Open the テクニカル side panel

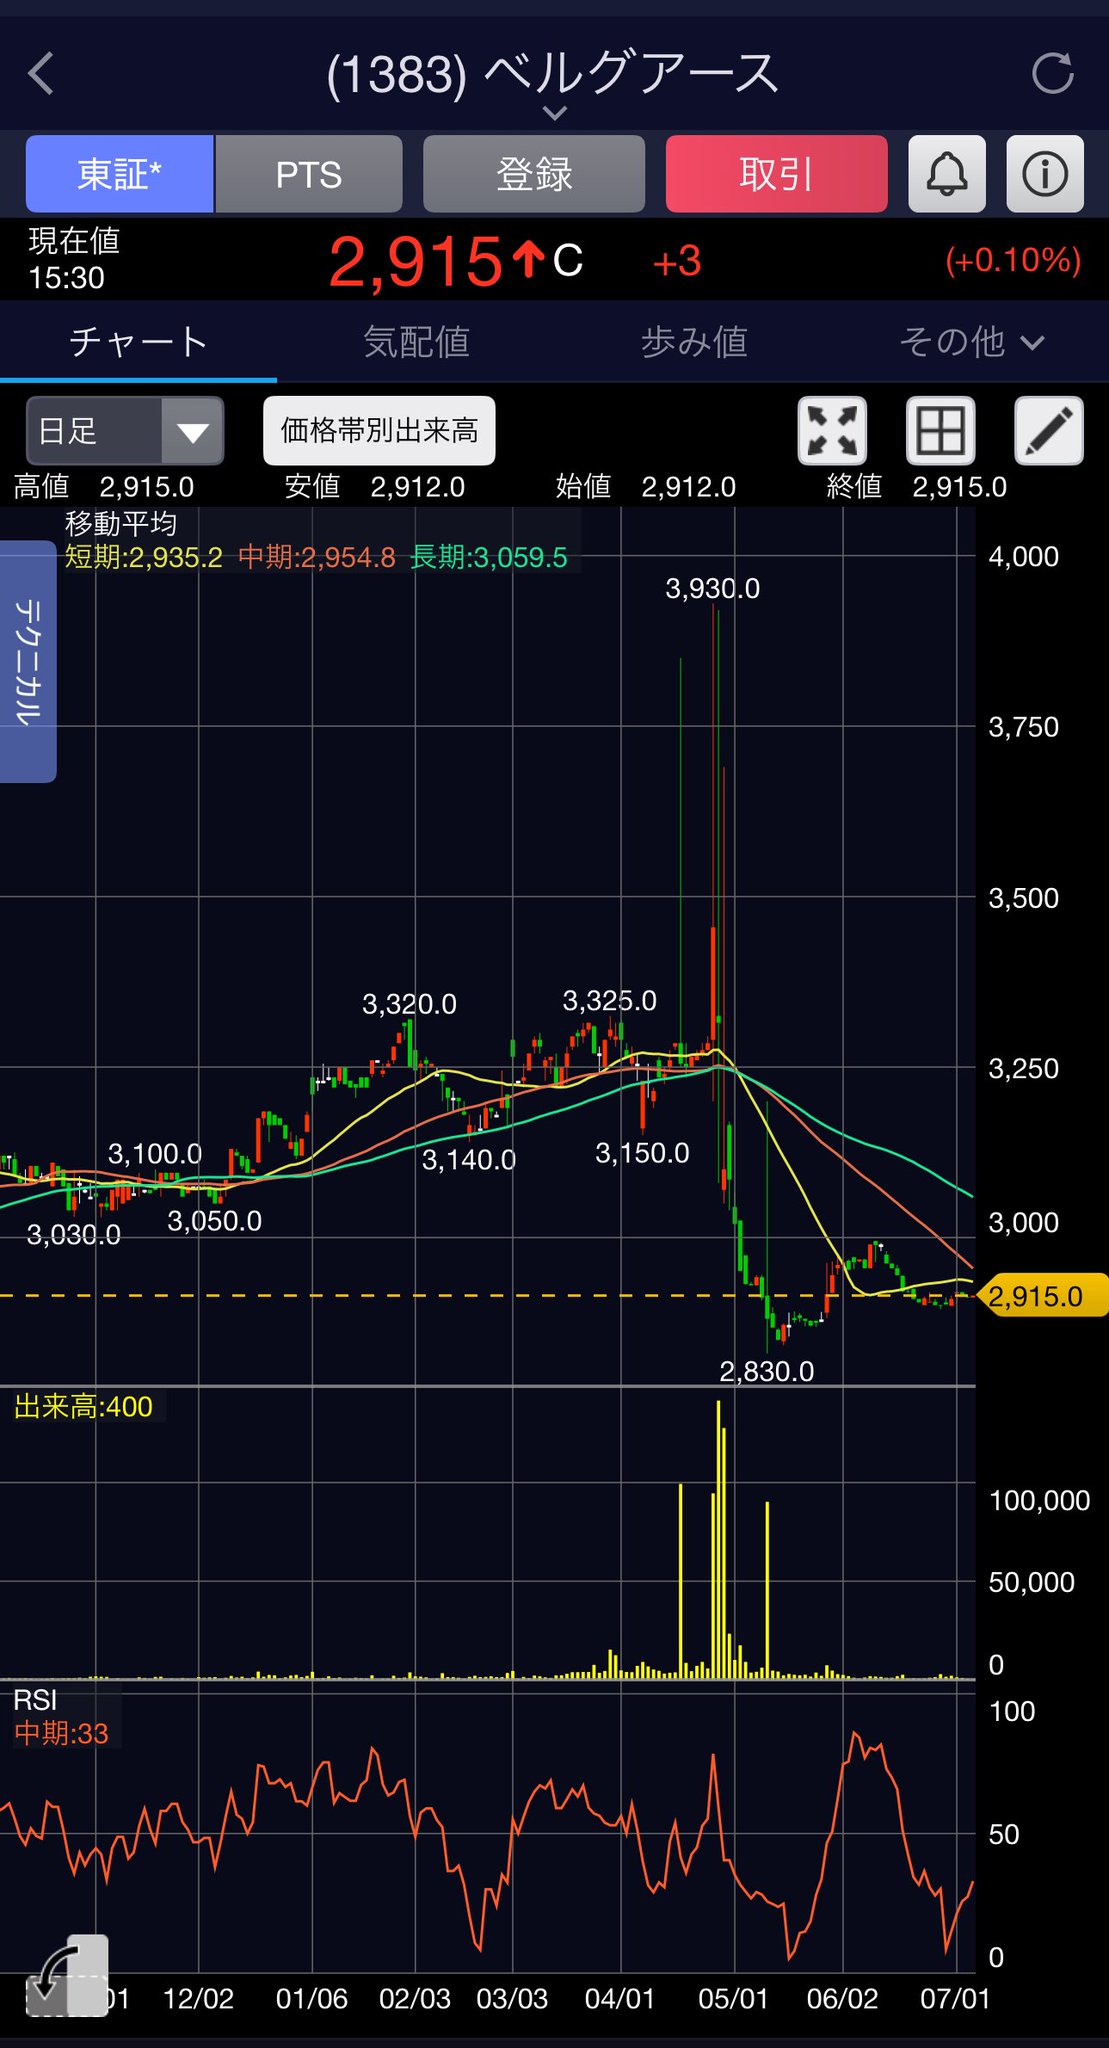(28, 661)
